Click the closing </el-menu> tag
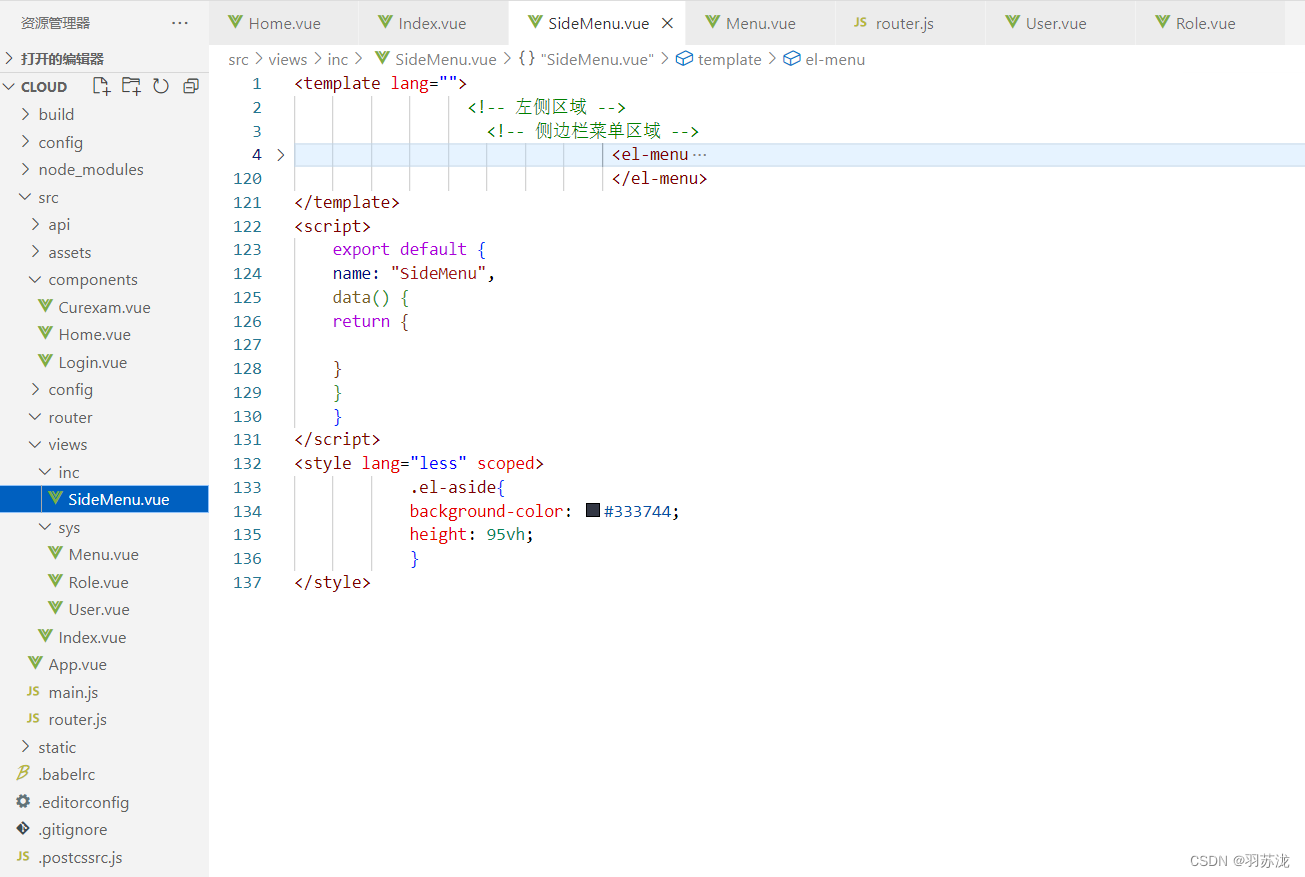1305x877 pixels. 660,178
